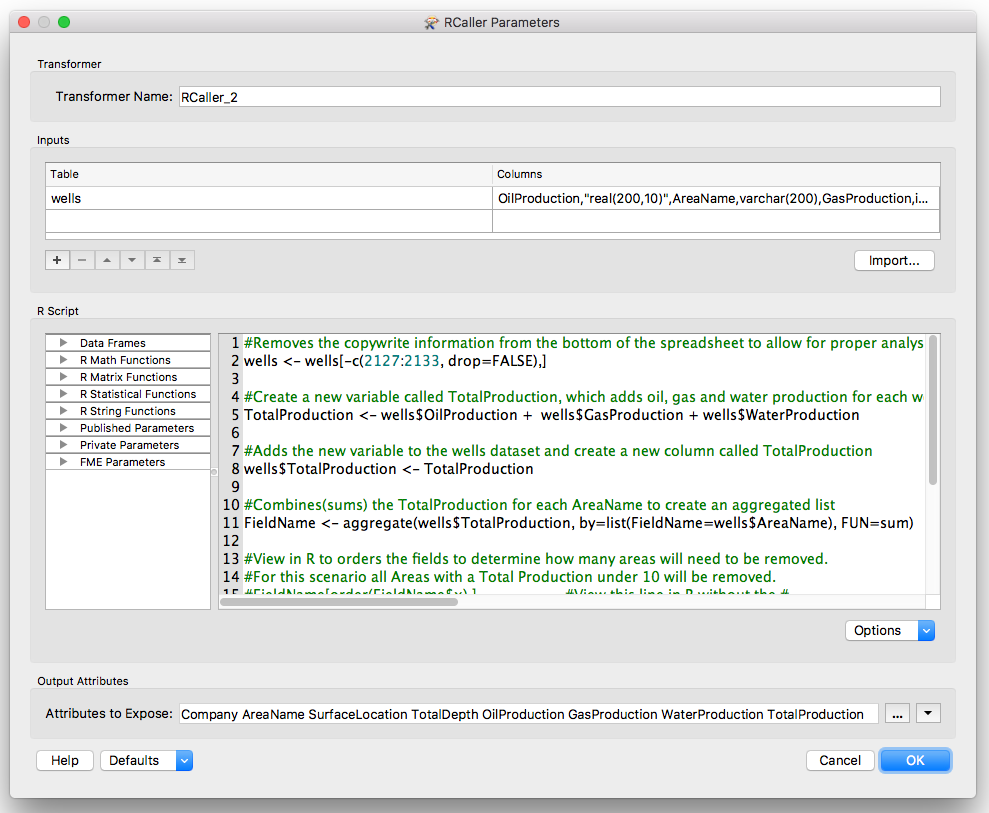Click the Table column header

[x=269, y=174]
